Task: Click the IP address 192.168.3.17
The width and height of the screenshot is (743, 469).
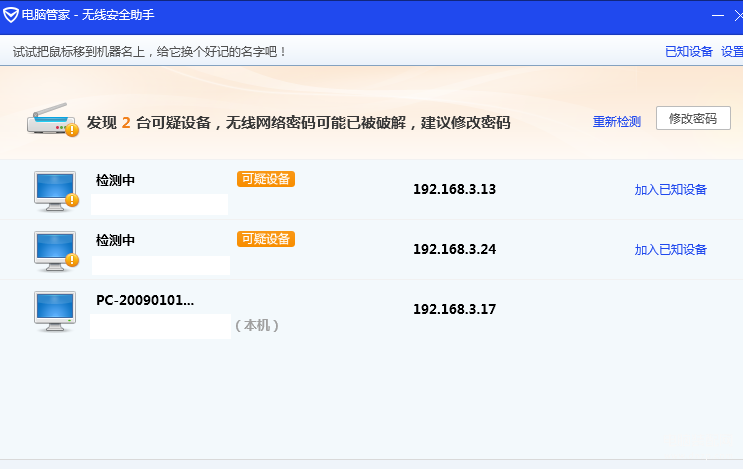Action: pos(454,309)
